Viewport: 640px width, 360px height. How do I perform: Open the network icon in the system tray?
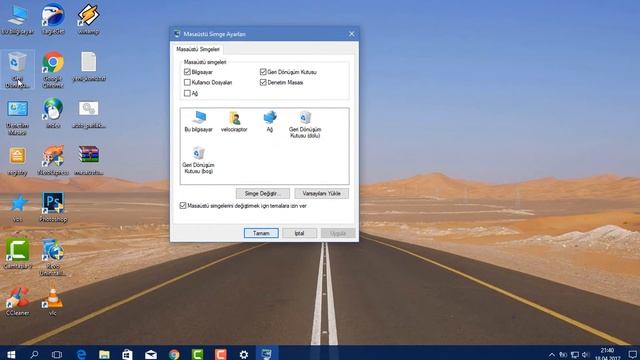coord(575,354)
